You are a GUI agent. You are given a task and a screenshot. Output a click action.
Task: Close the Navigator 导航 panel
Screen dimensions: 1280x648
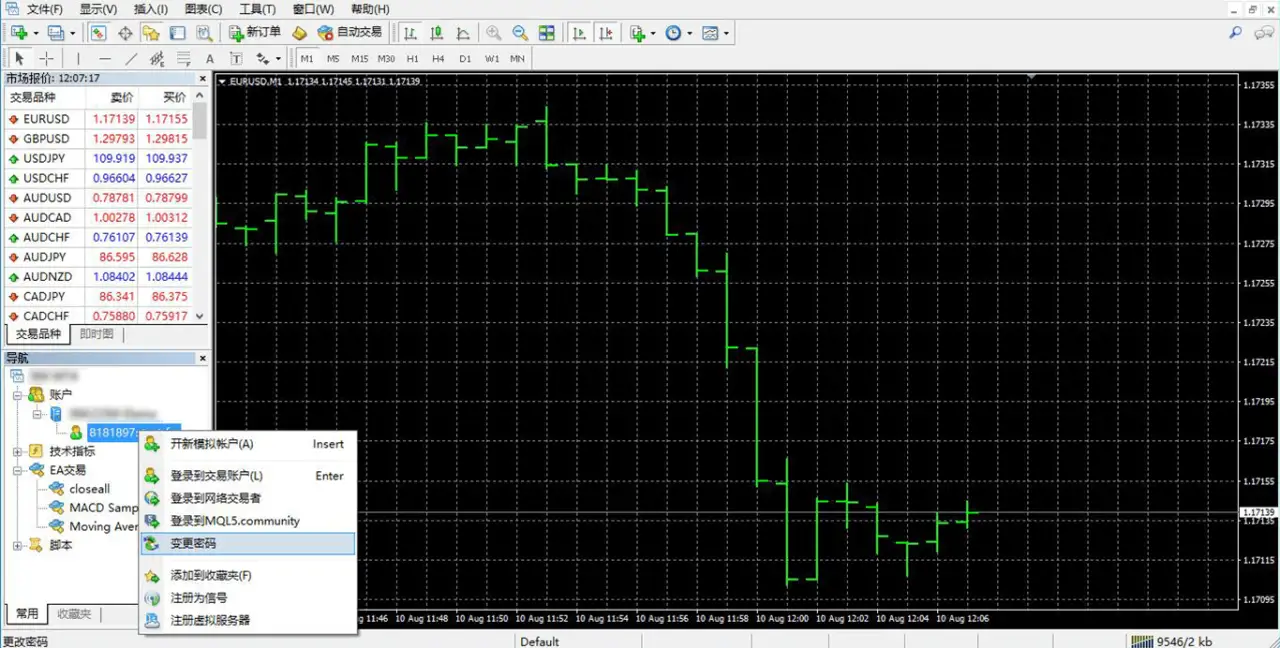click(x=203, y=358)
